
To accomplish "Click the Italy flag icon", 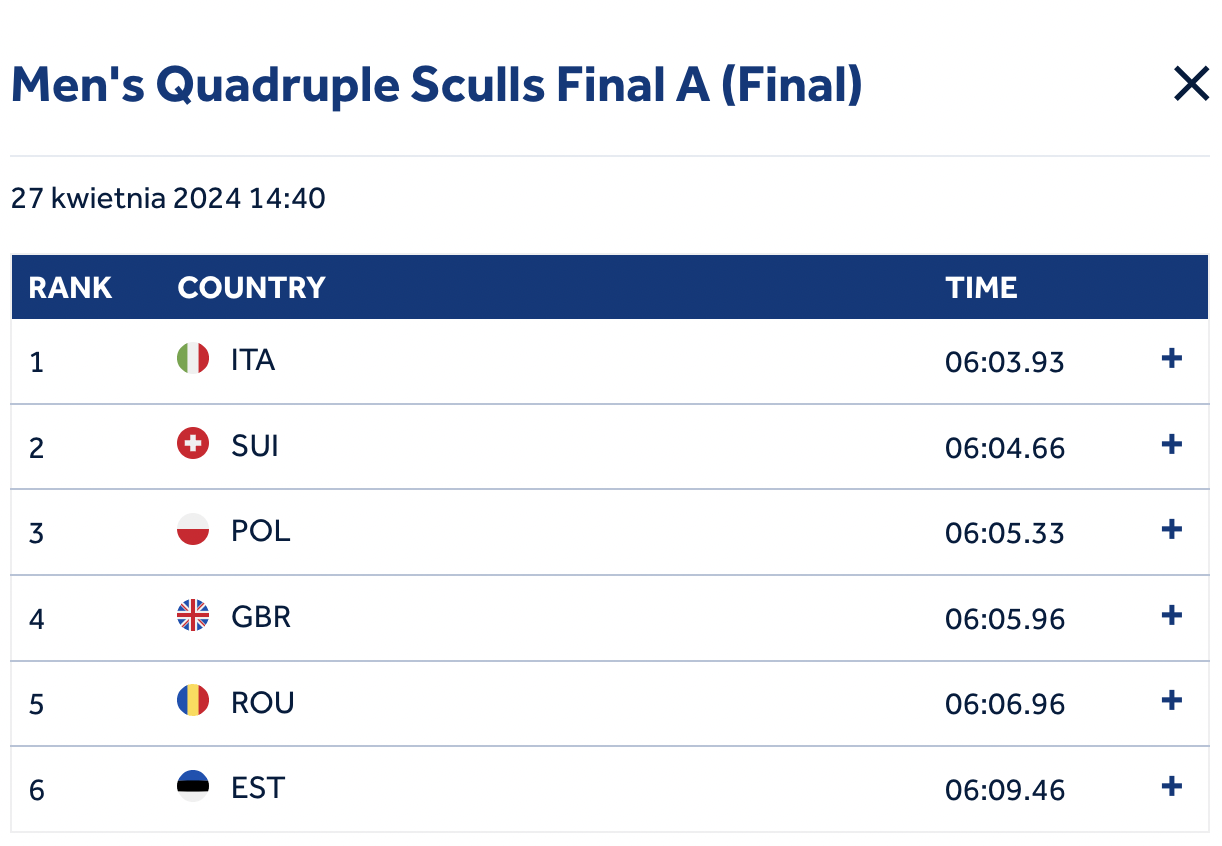I will [x=193, y=358].
